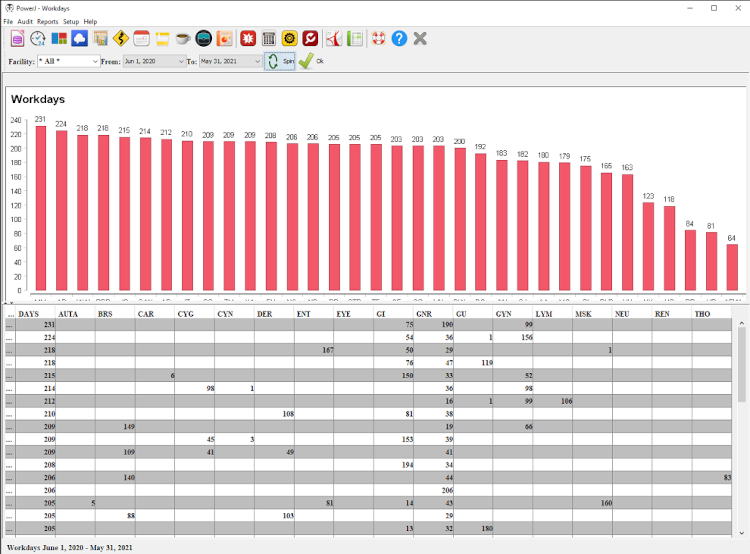Viewport: 750px width, 554px height.
Task: Sort by the DAYS column header
Action: tap(30, 314)
